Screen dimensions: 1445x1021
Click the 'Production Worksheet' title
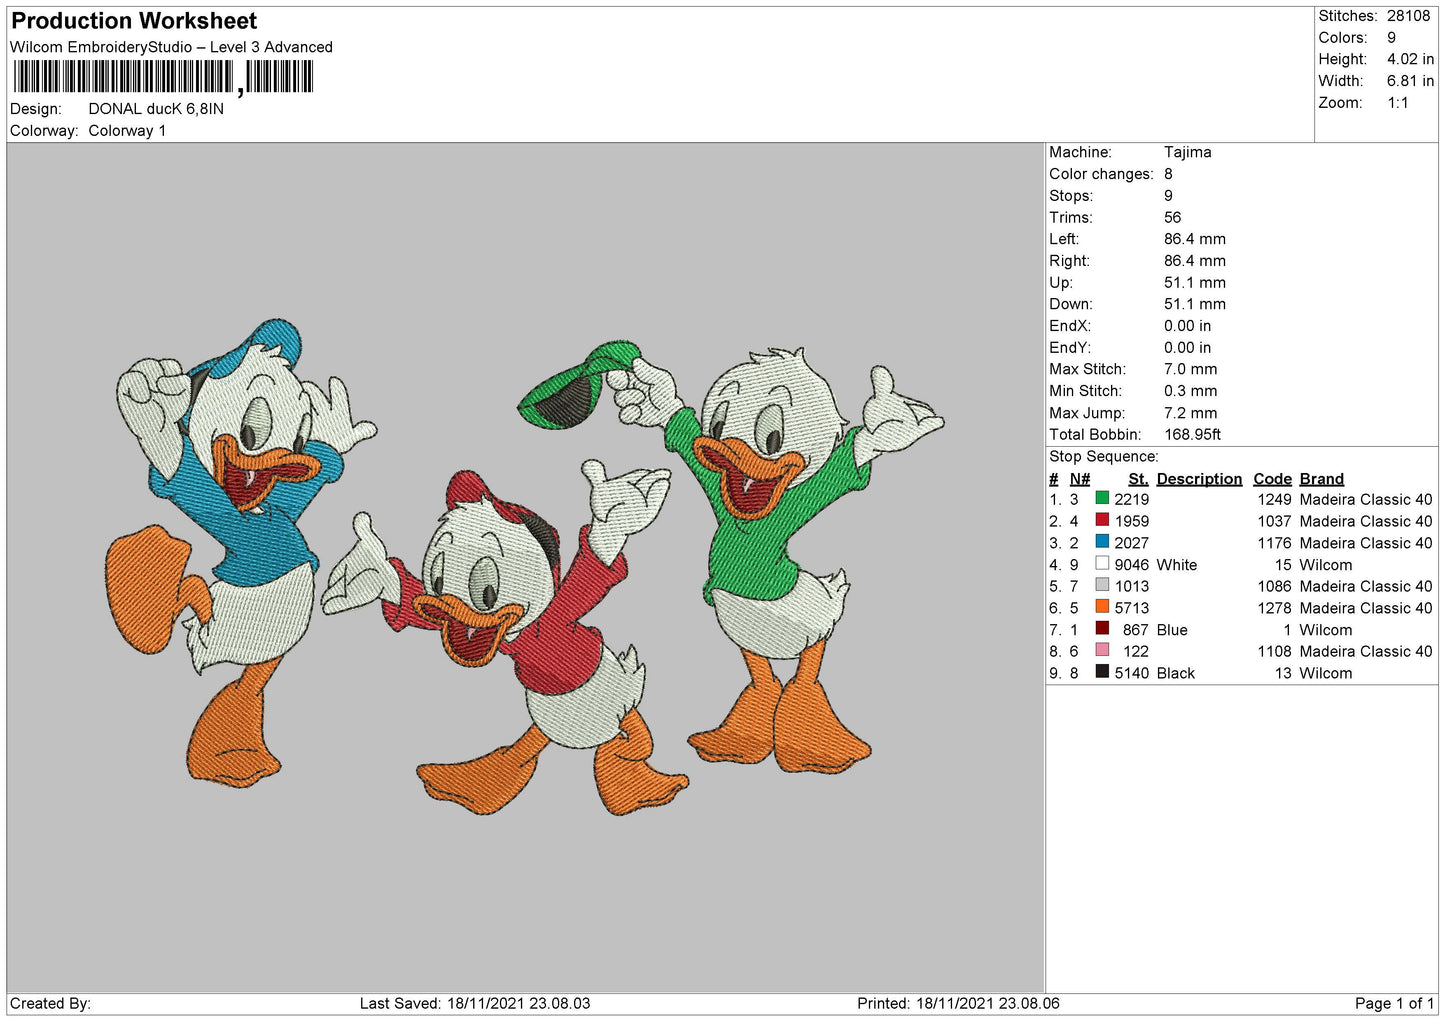pyautogui.click(x=134, y=21)
